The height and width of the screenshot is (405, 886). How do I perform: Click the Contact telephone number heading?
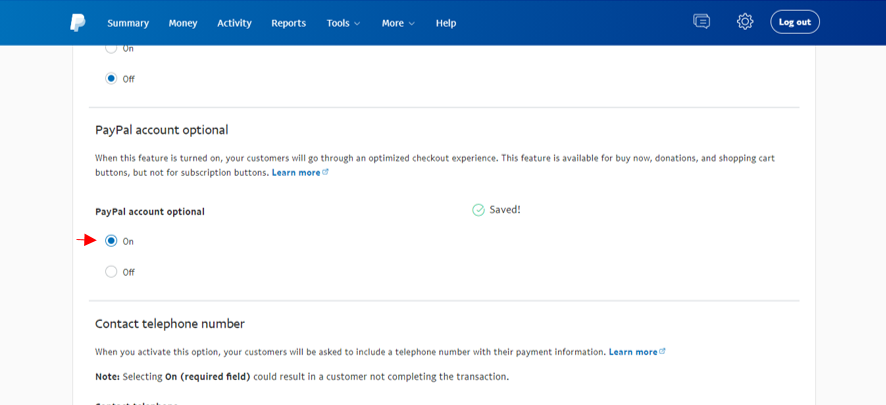(x=169, y=324)
